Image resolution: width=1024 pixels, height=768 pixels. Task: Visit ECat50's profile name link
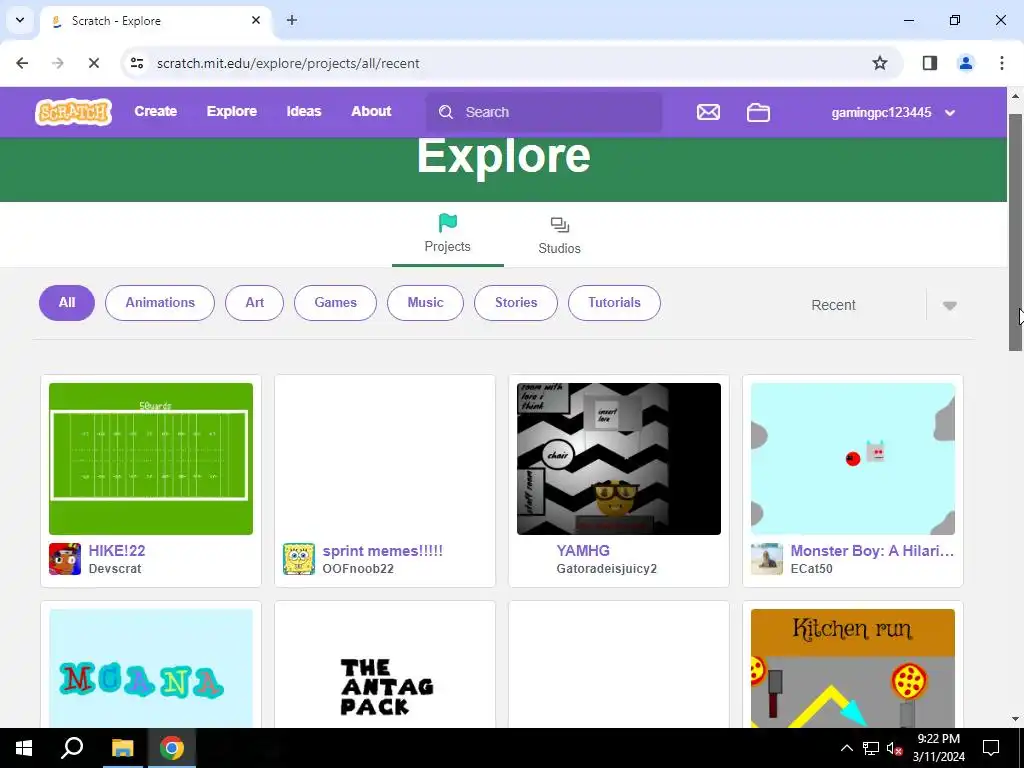(x=812, y=569)
